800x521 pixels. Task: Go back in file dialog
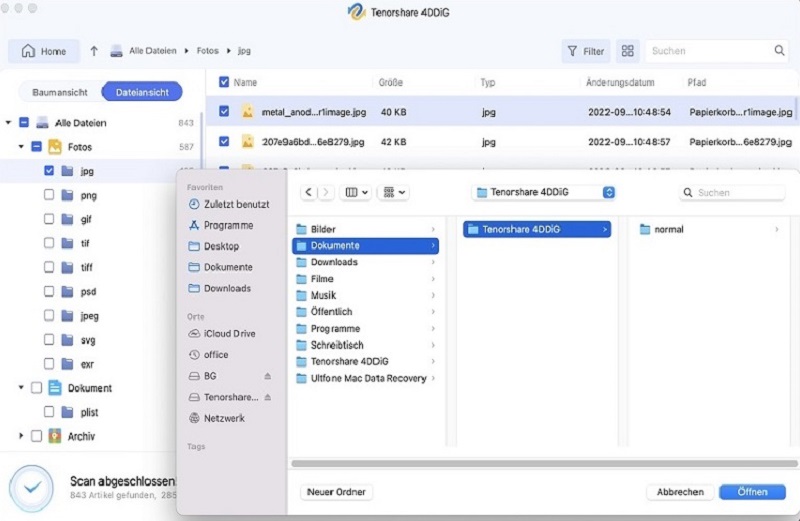coord(309,192)
